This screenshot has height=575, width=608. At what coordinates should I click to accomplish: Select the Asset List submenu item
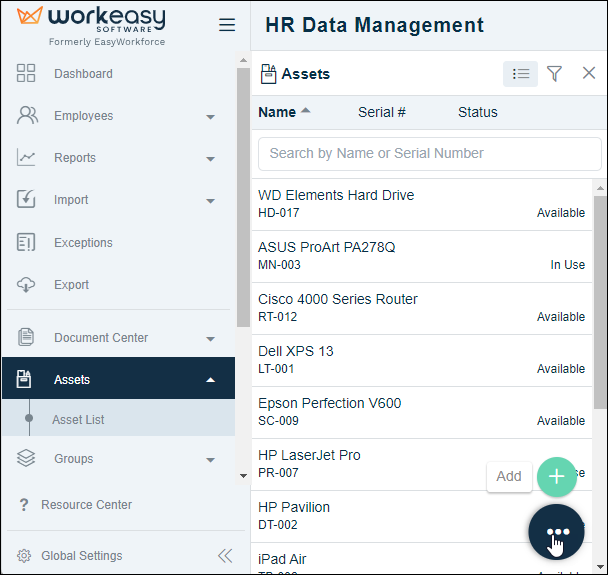[118, 419]
